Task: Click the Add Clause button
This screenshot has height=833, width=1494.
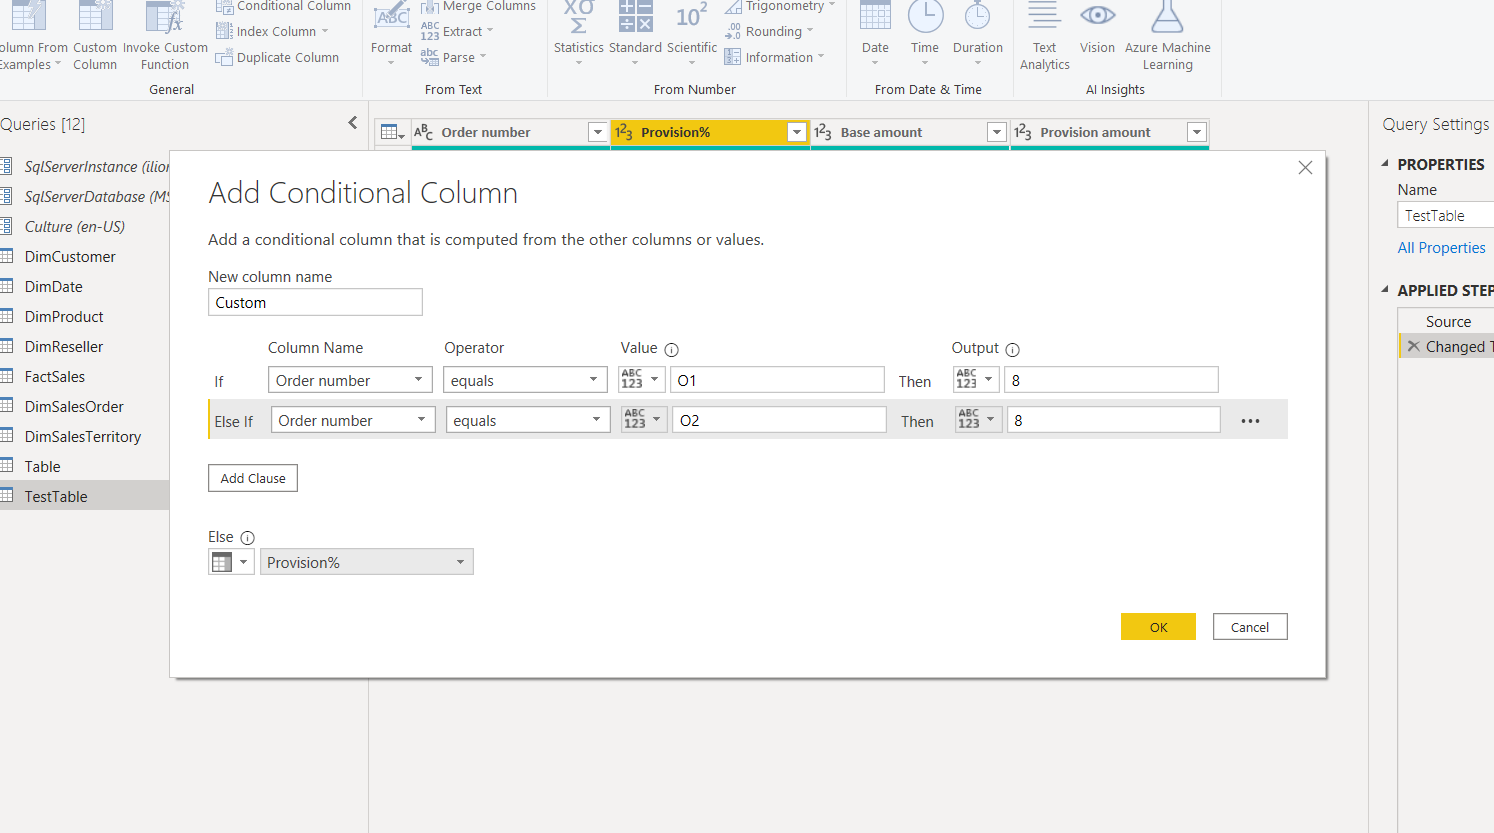Action: click(x=253, y=478)
